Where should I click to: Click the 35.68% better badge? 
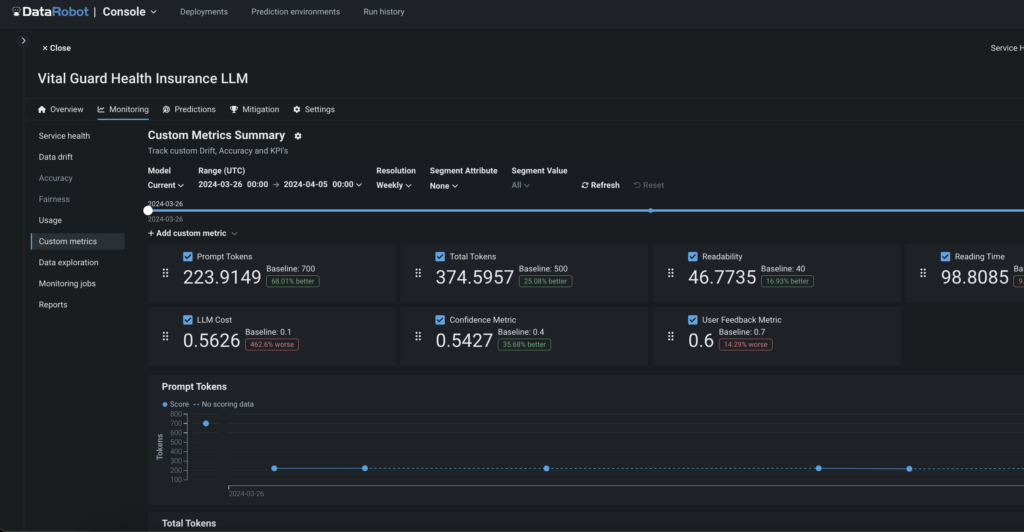(x=524, y=345)
